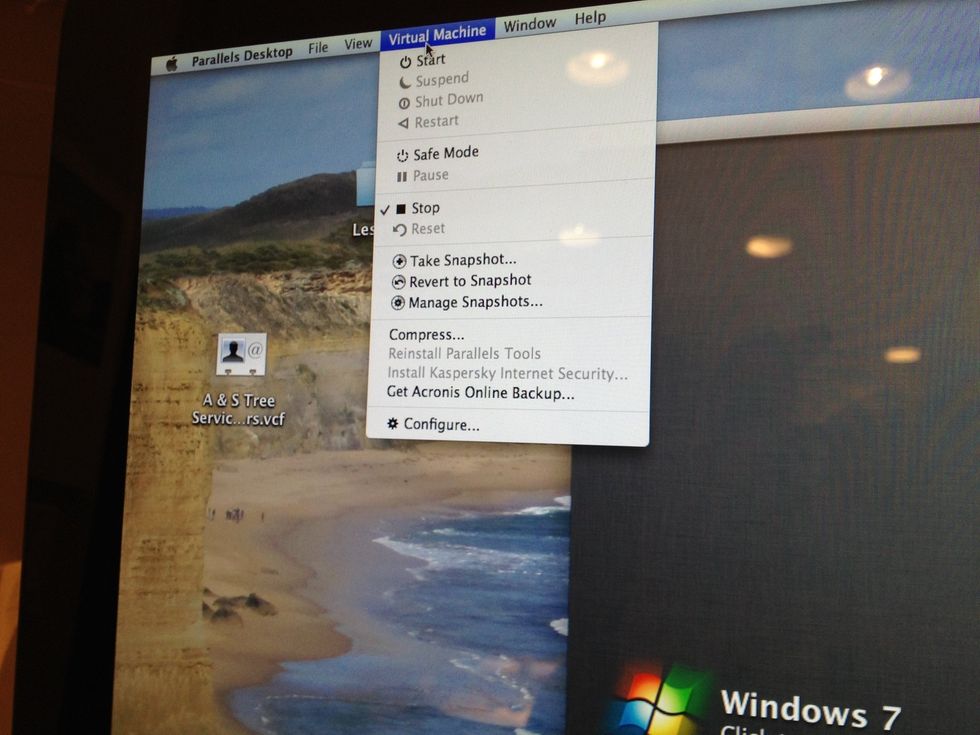Click the triangle icon beside Restart

coord(404,124)
